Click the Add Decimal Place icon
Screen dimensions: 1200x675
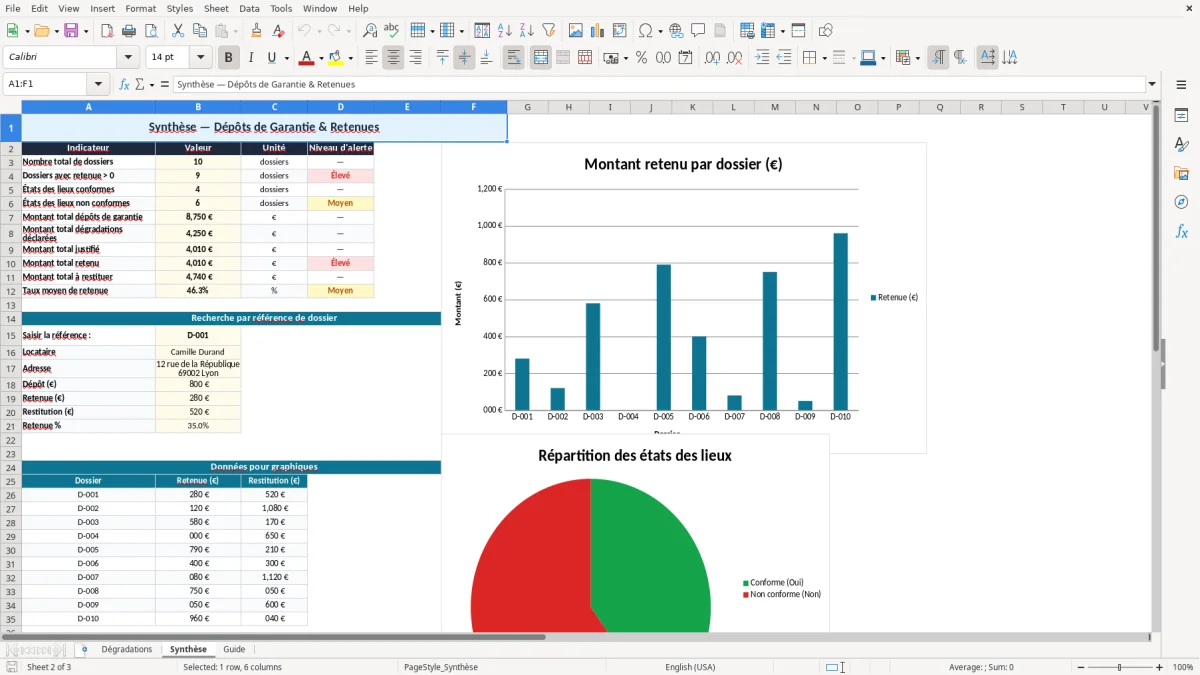tap(712, 58)
